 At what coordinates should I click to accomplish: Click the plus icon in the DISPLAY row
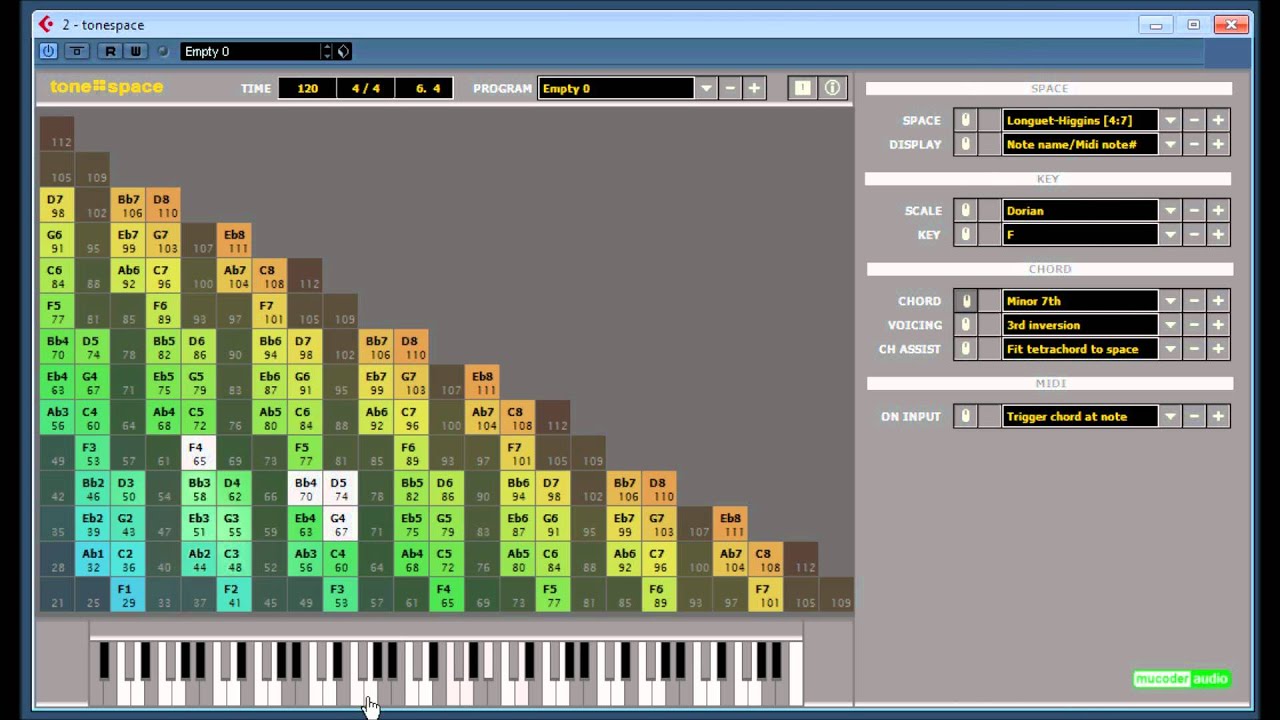pyautogui.click(x=1218, y=144)
